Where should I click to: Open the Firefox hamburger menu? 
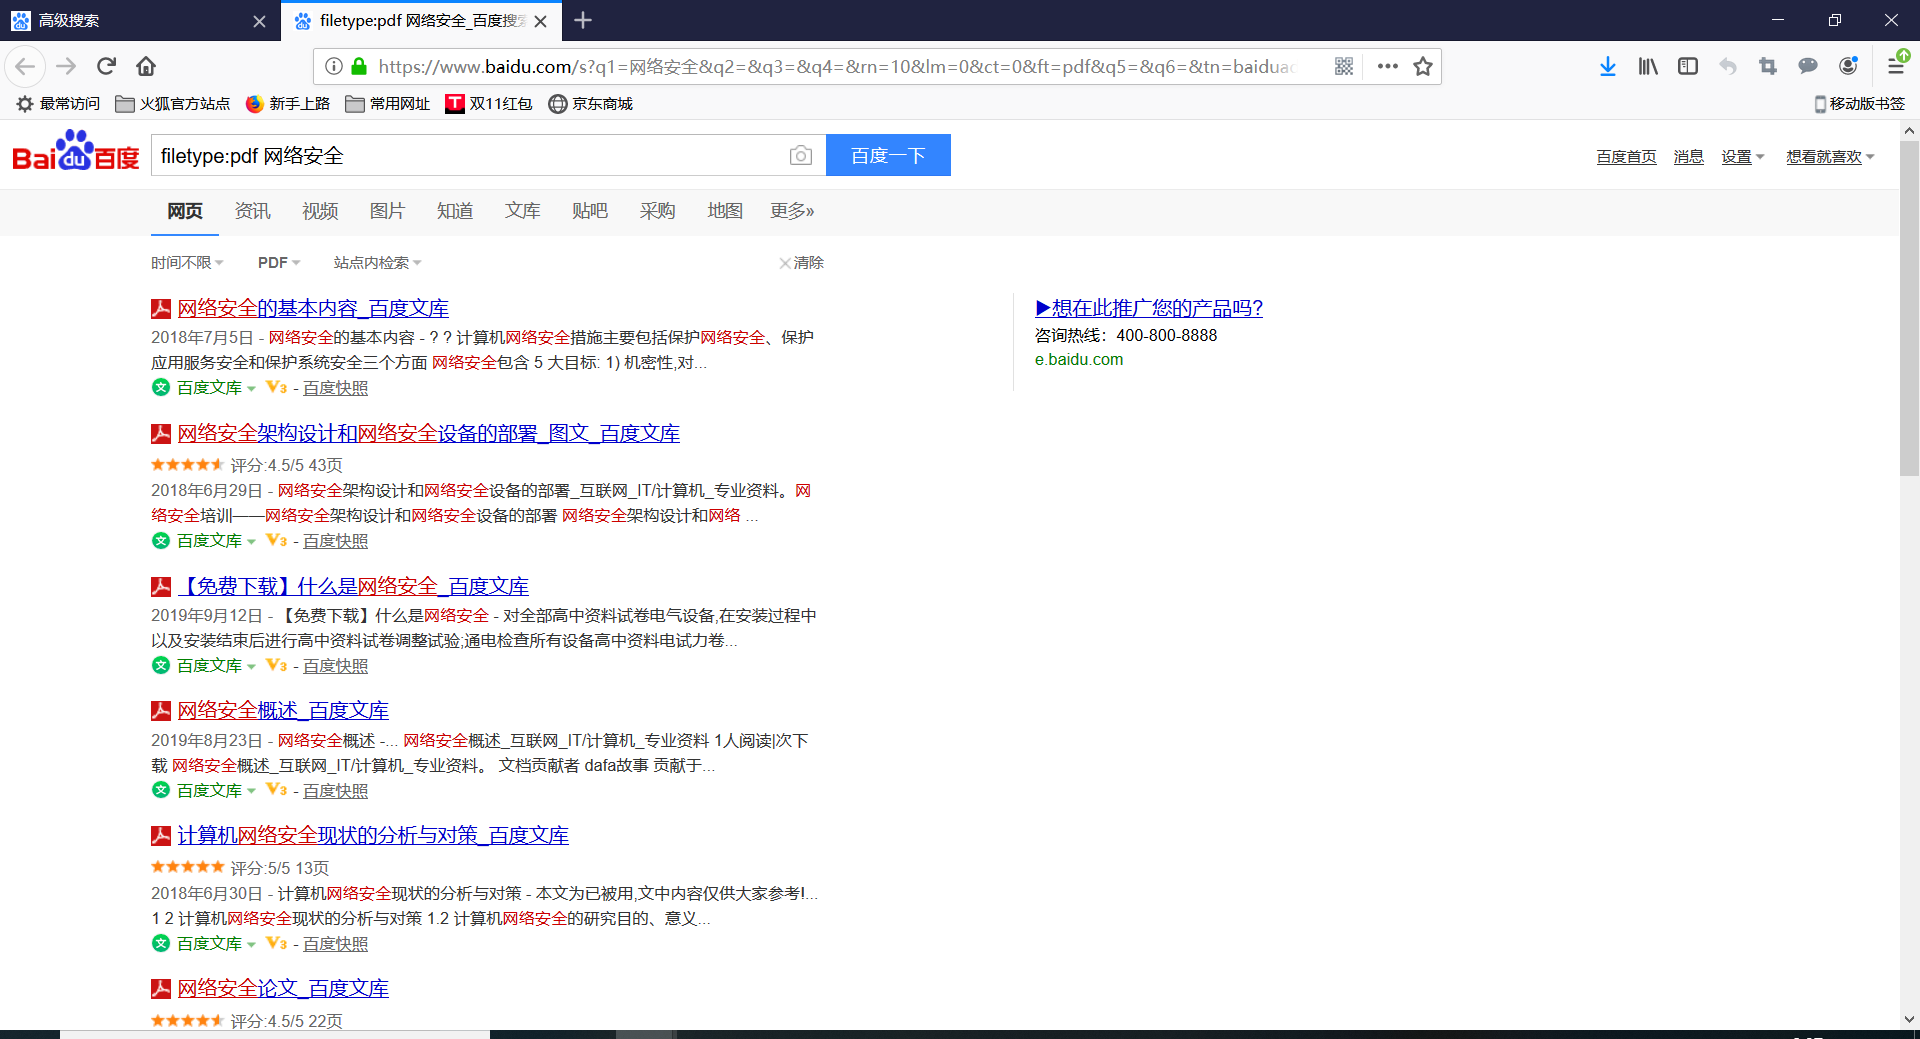pos(1896,67)
